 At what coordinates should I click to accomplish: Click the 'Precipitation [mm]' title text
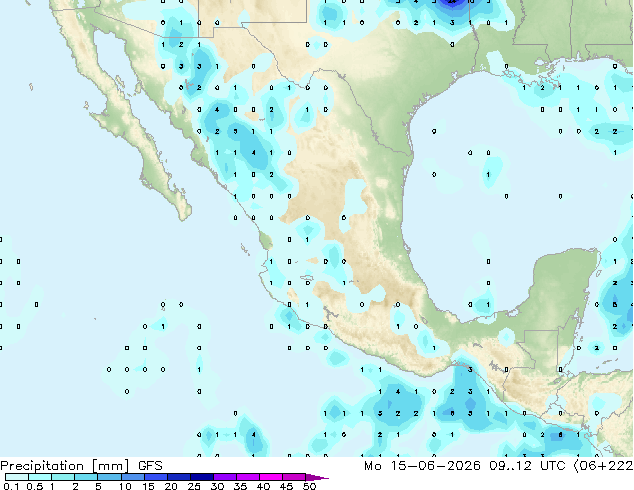point(65,466)
